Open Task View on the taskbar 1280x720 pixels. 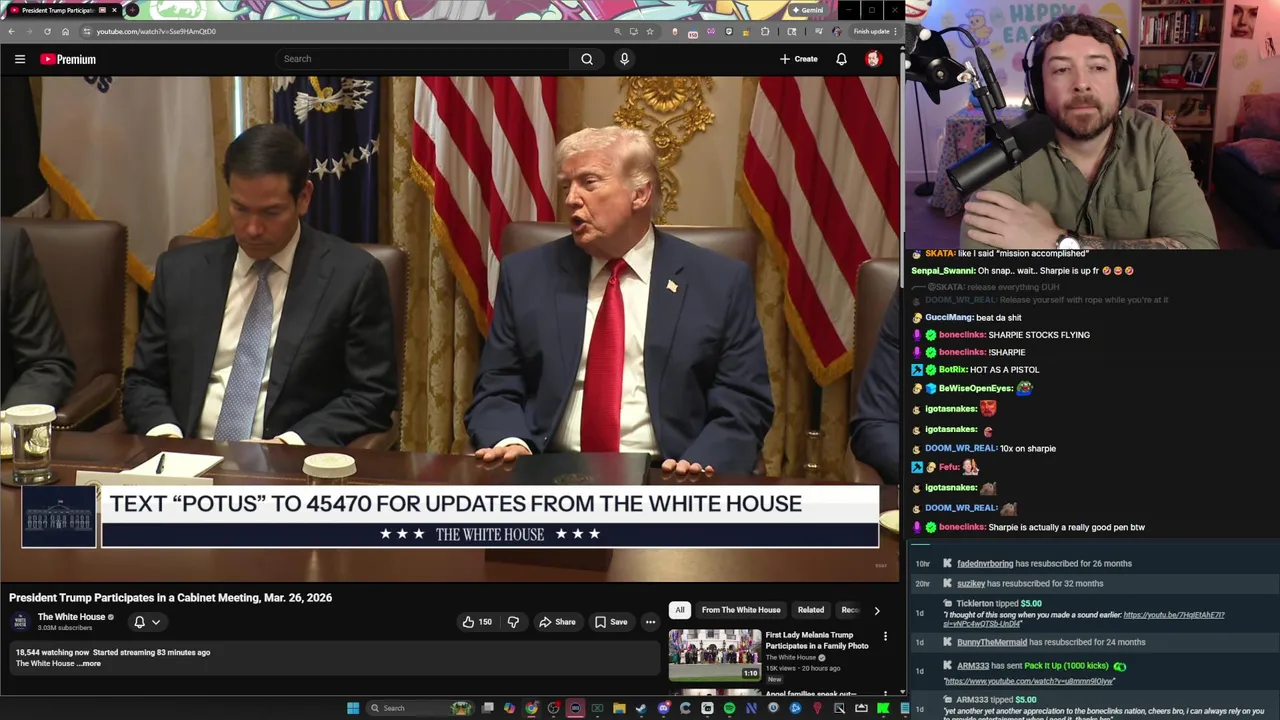(487, 708)
